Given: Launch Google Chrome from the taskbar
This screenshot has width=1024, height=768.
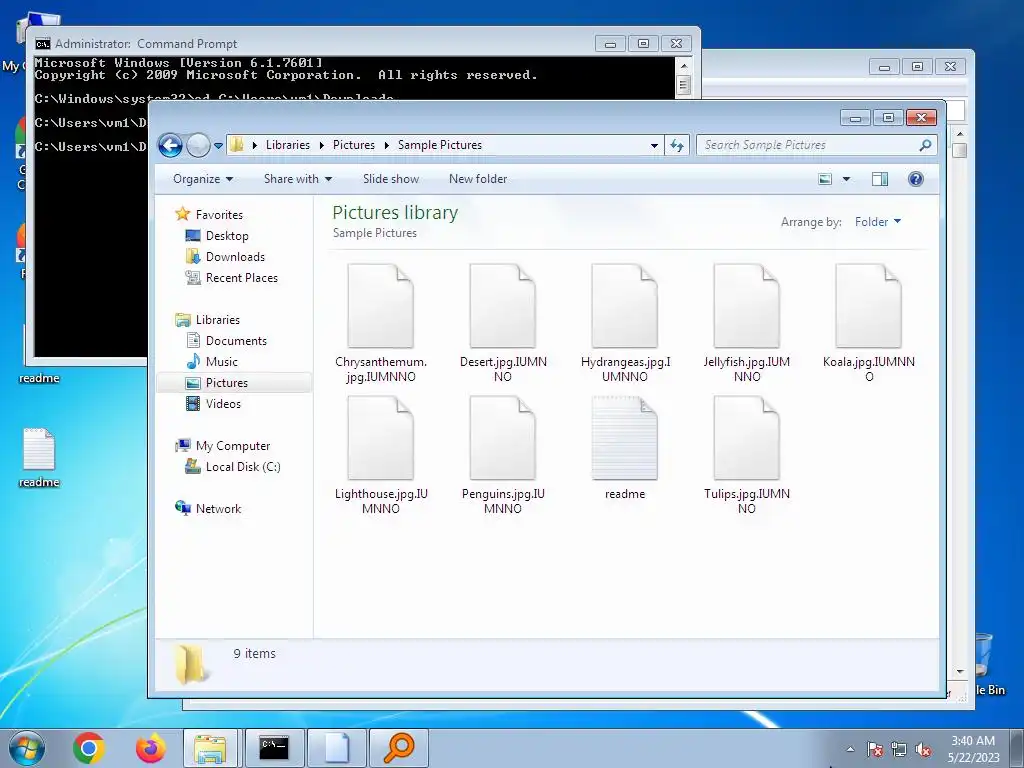Looking at the screenshot, I should [89, 748].
